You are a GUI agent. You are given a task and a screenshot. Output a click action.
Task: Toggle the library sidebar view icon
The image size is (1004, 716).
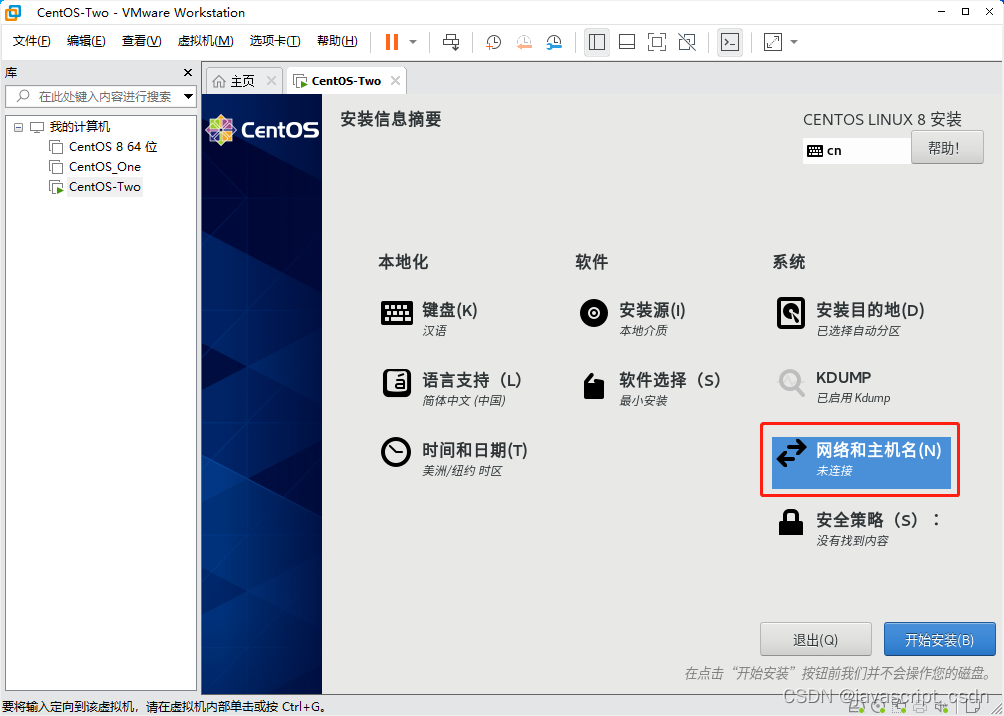coord(597,42)
